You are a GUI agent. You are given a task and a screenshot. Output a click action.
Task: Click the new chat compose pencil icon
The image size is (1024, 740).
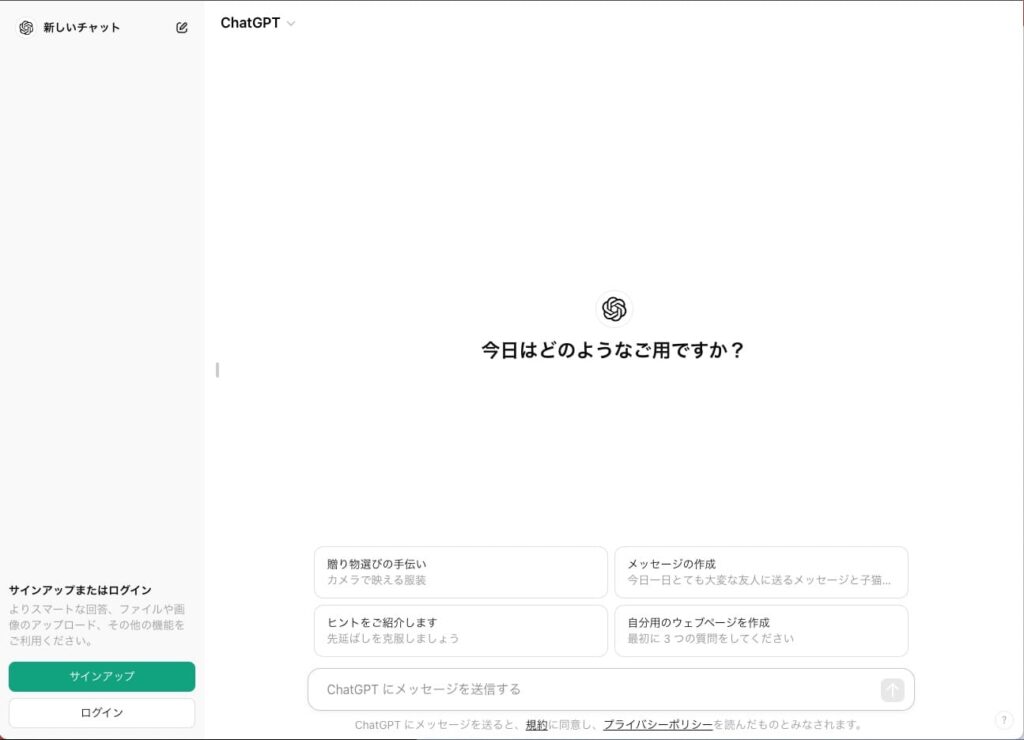(x=182, y=27)
